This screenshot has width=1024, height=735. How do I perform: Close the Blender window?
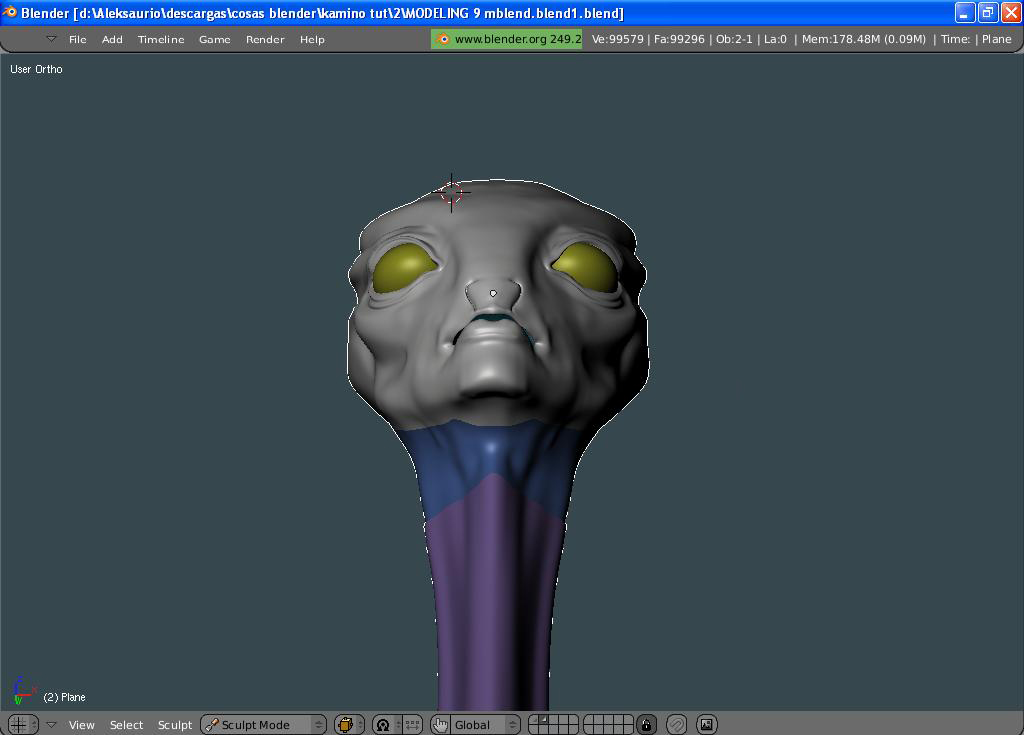click(1011, 12)
